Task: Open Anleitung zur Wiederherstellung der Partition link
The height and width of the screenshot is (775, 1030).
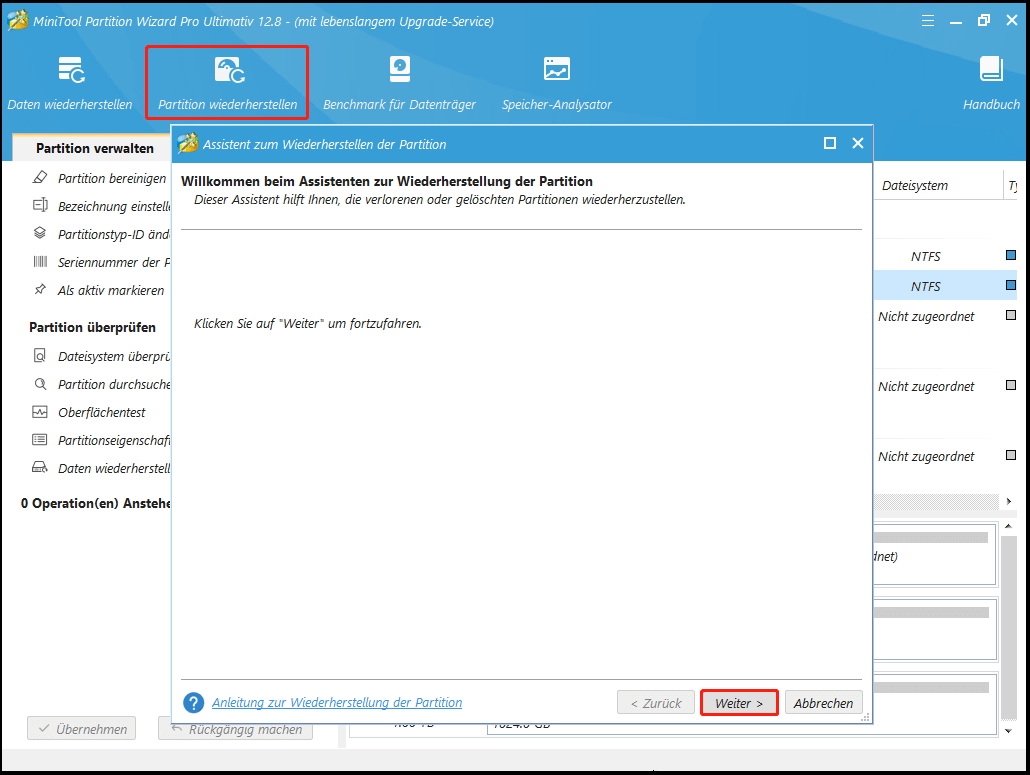Action: pos(337,703)
